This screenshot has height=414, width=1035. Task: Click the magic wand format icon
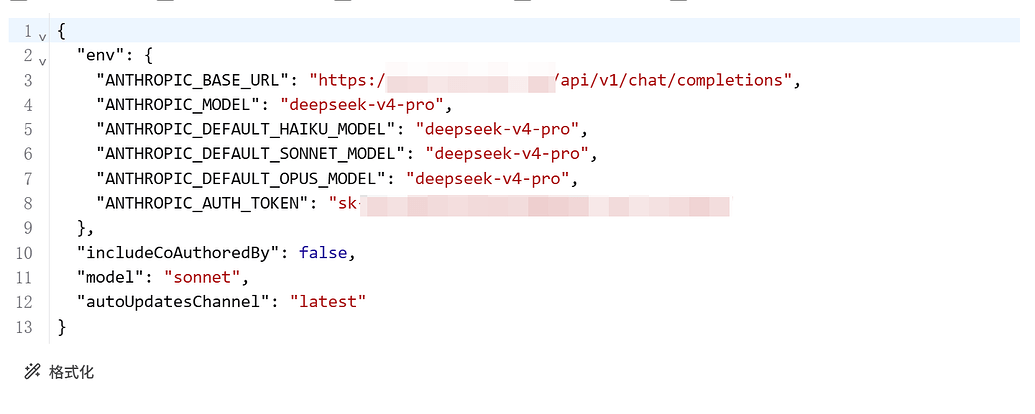click(x=32, y=372)
